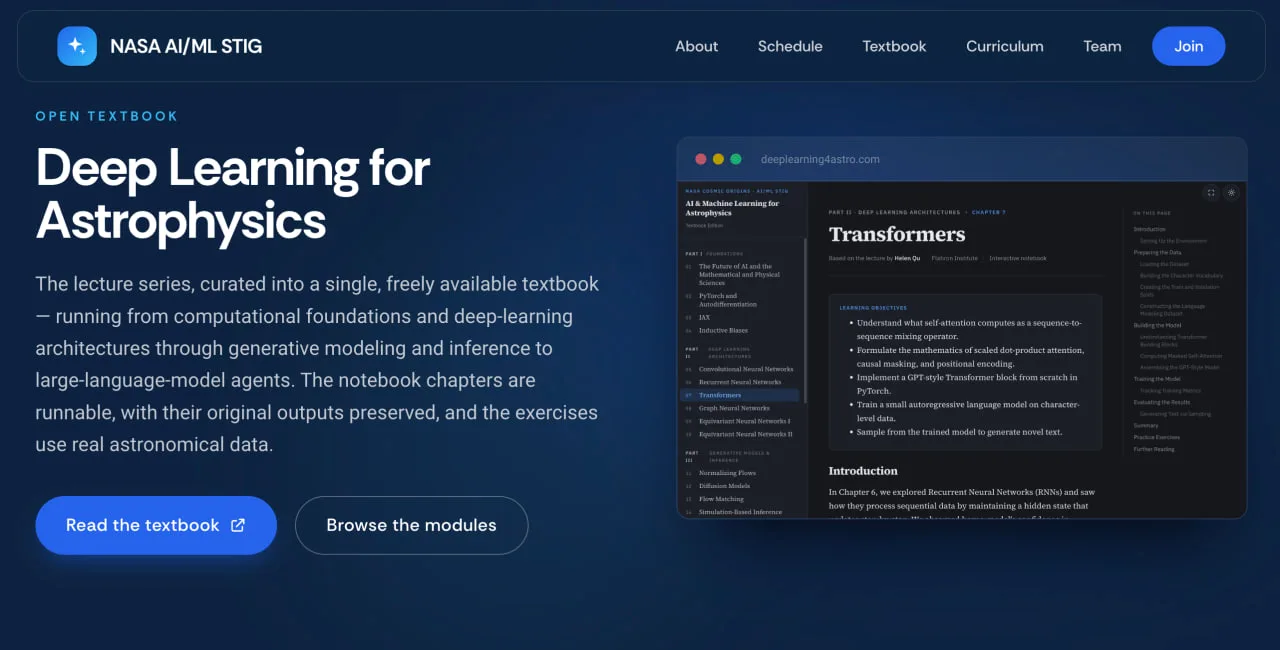The image size is (1280, 650).
Task: Click the Join button
Action: pos(1188,46)
